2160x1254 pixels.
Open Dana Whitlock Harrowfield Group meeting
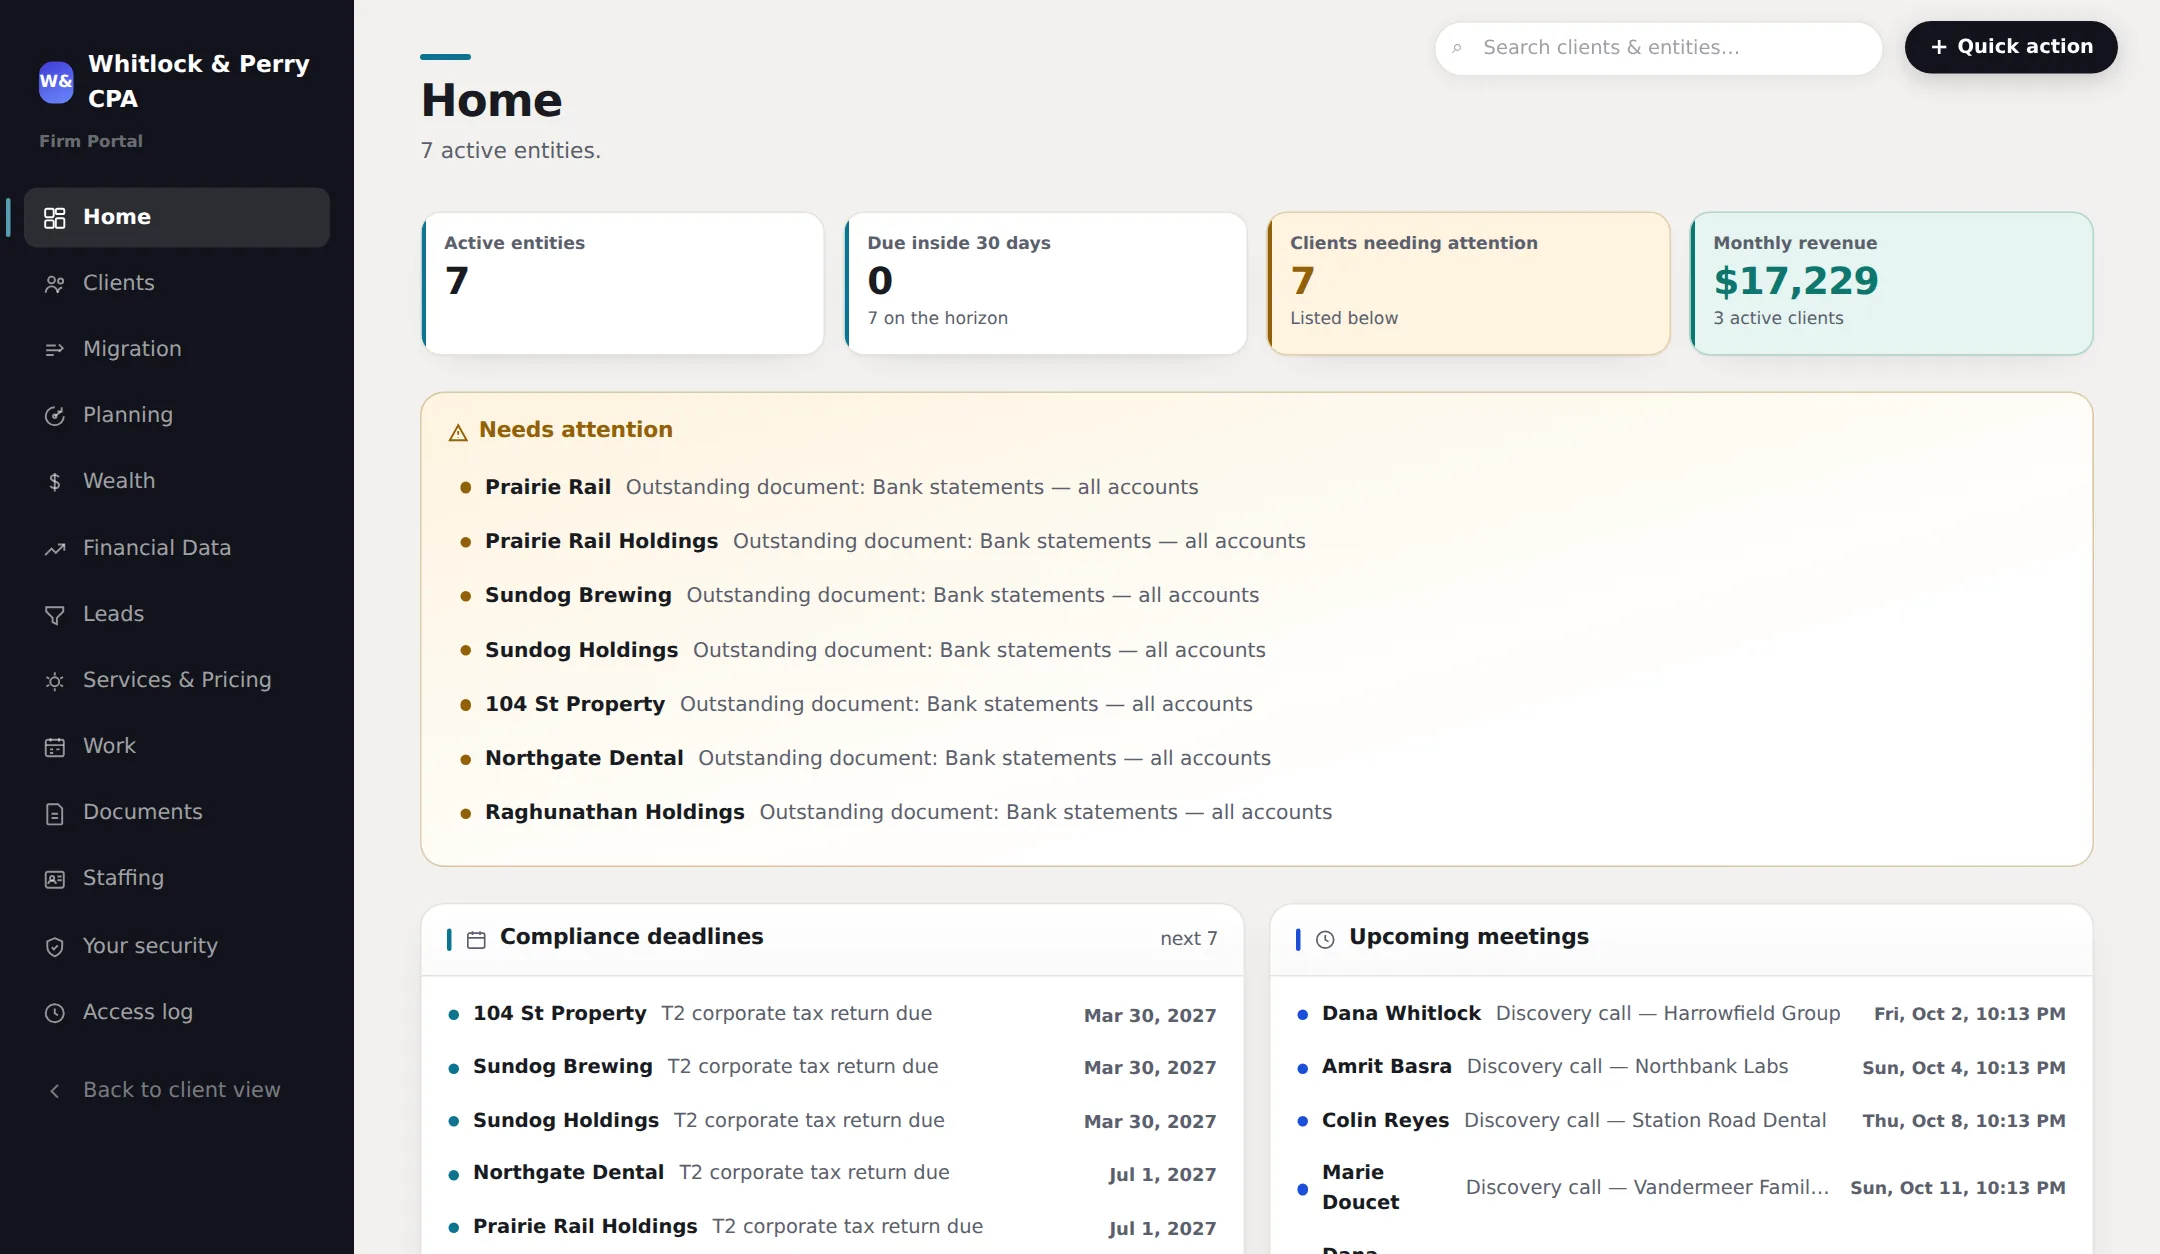1681,1014
